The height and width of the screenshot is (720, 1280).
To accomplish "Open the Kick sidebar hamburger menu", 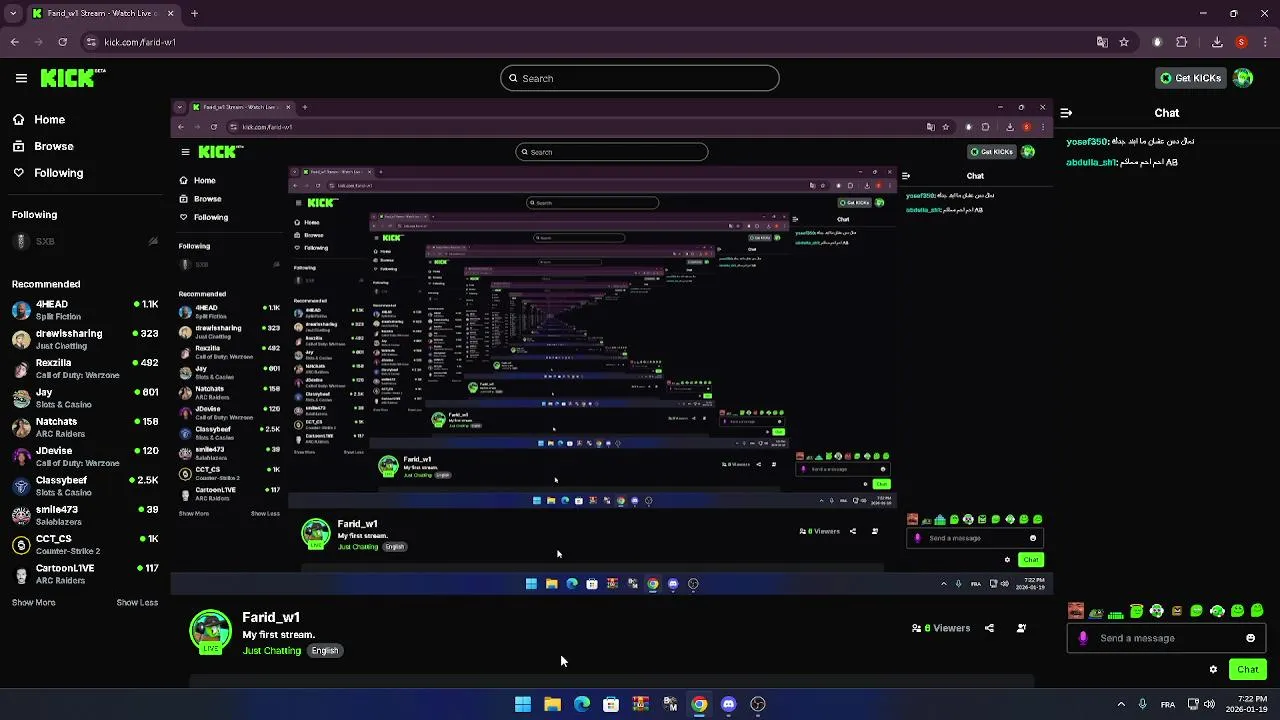I will click(21, 78).
